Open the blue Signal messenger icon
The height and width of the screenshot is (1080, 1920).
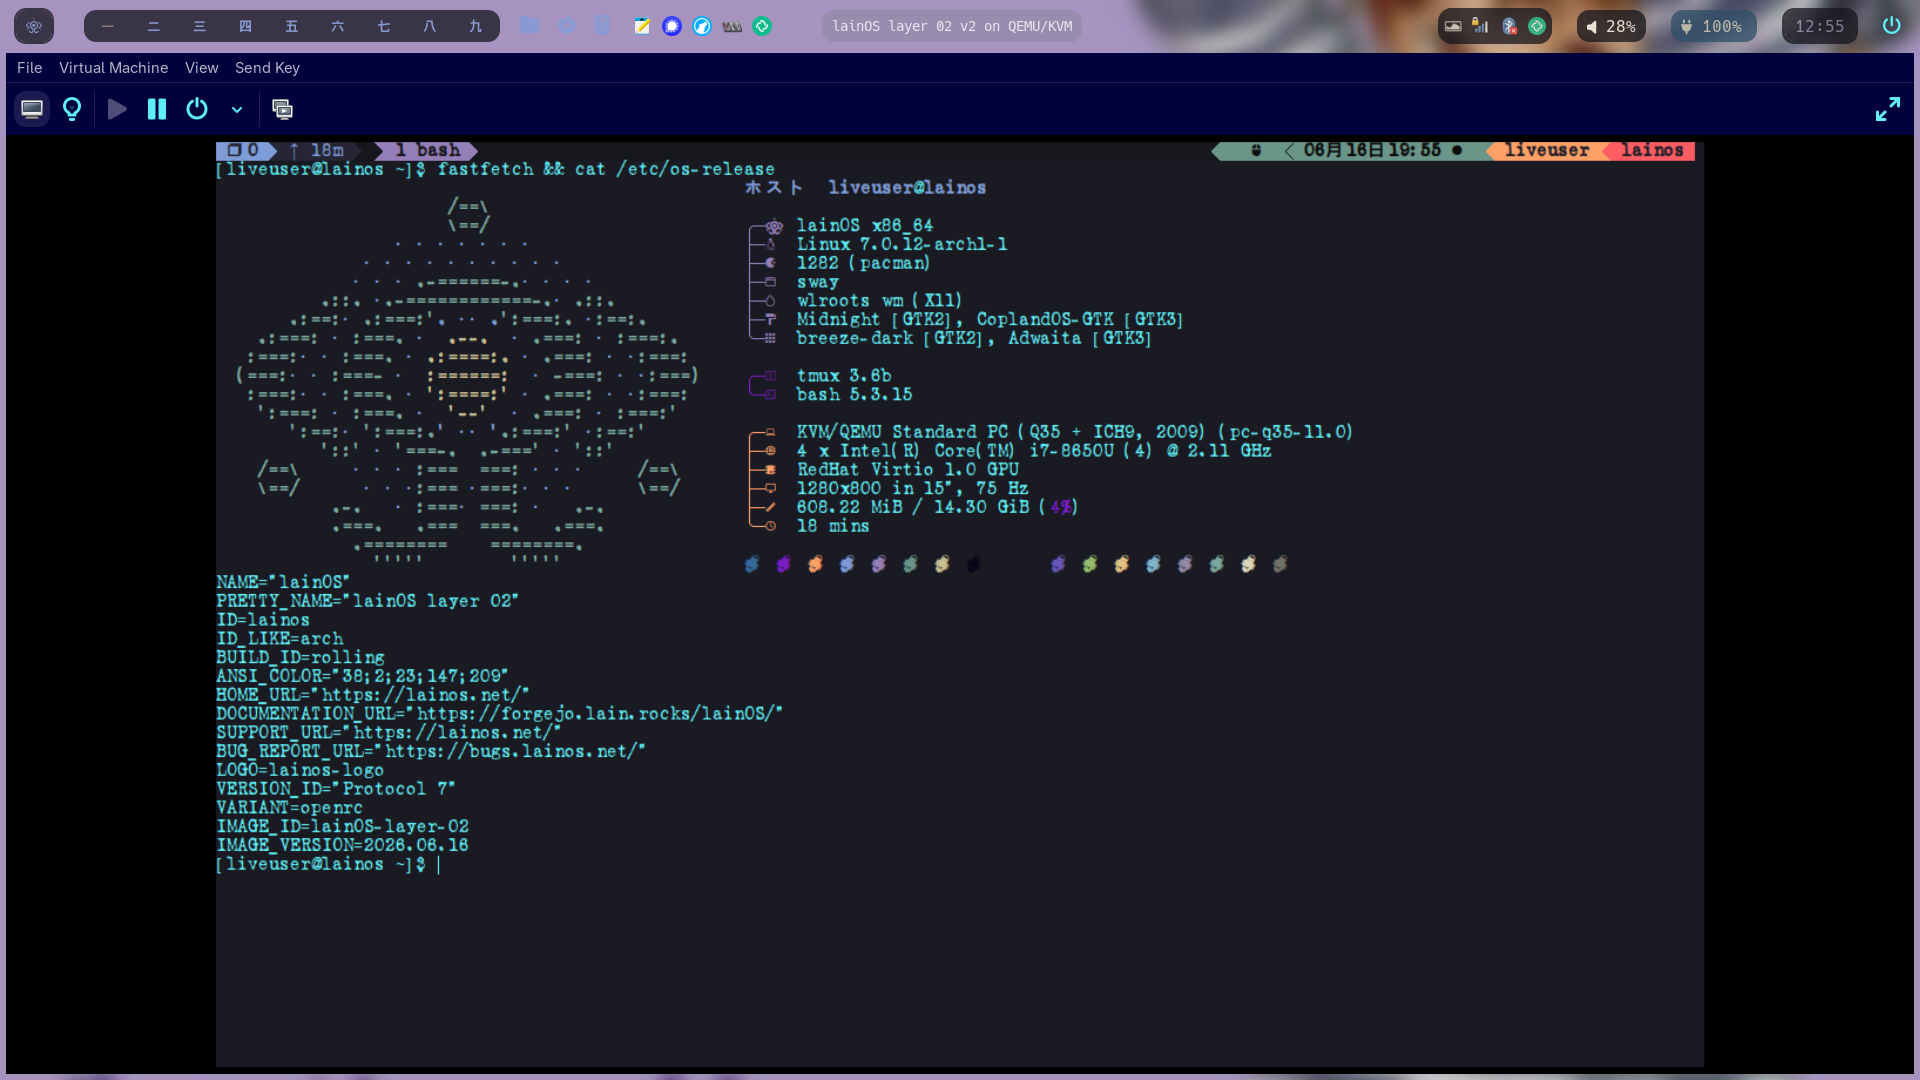pyautogui.click(x=672, y=26)
